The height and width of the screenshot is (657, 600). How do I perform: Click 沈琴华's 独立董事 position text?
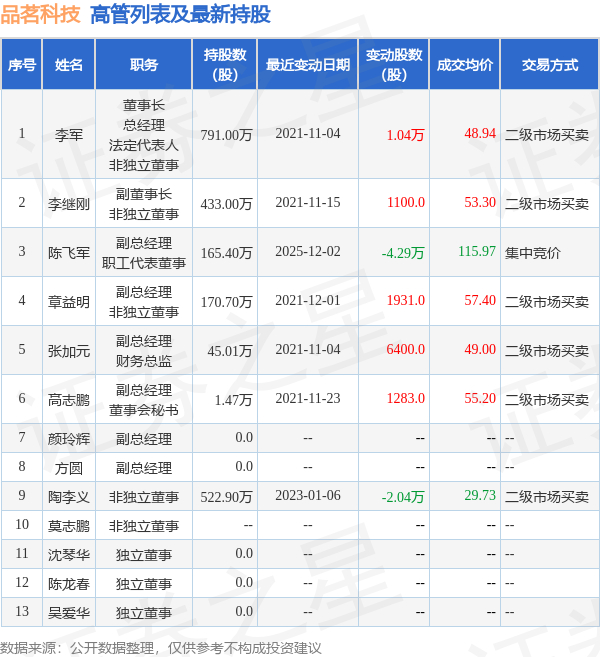click(x=144, y=555)
